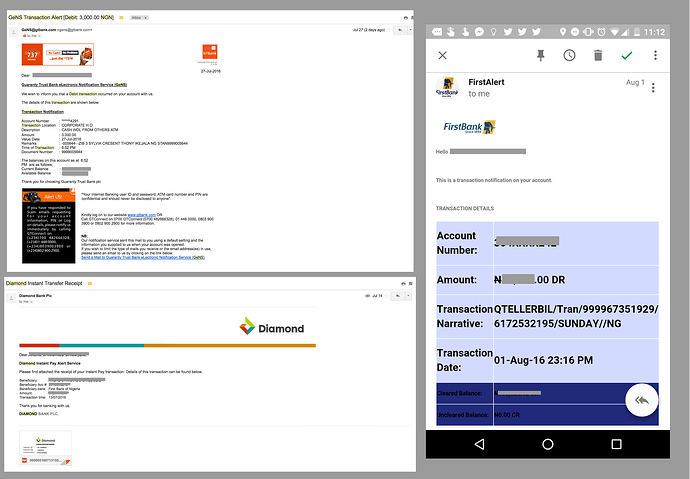This screenshot has height=479, width=690.
Task: Open message options beside the Aug 1 date
Action: [x=653, y=88]
